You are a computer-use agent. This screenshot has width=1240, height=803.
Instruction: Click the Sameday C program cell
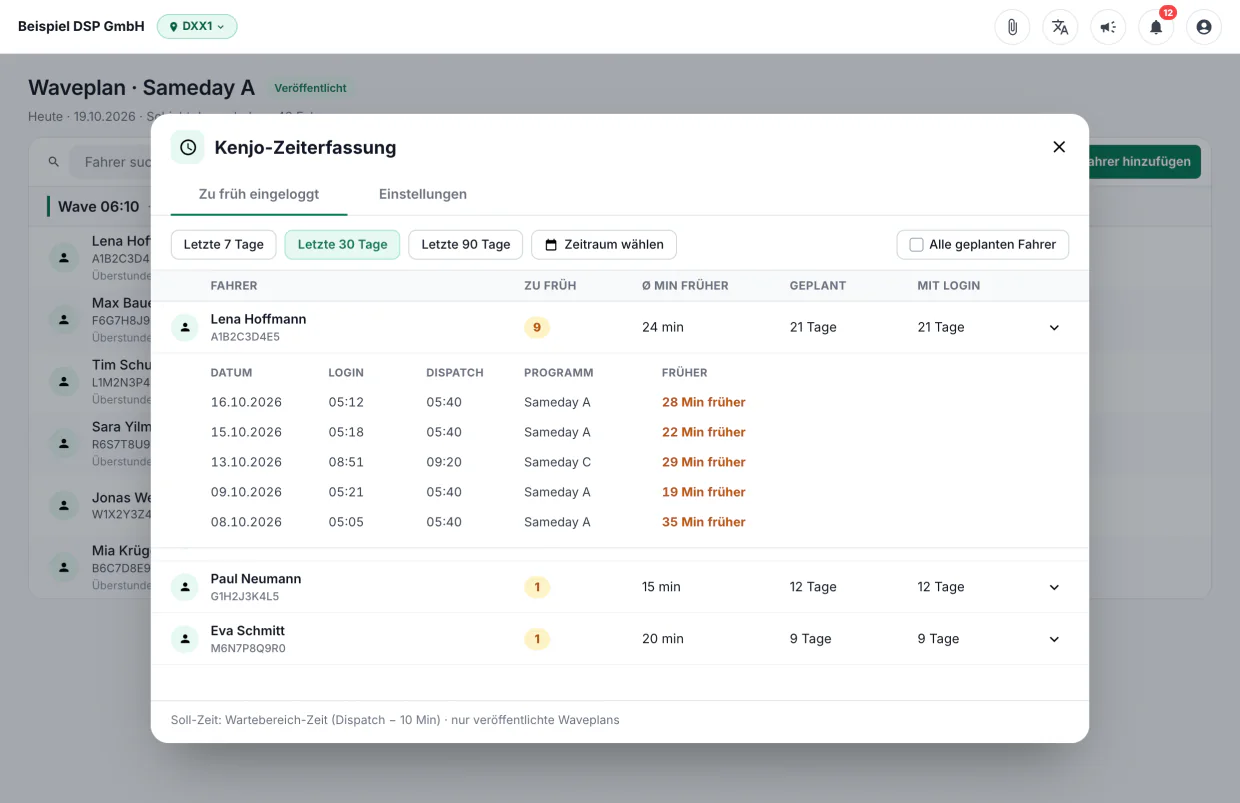(x=558, y=462)
